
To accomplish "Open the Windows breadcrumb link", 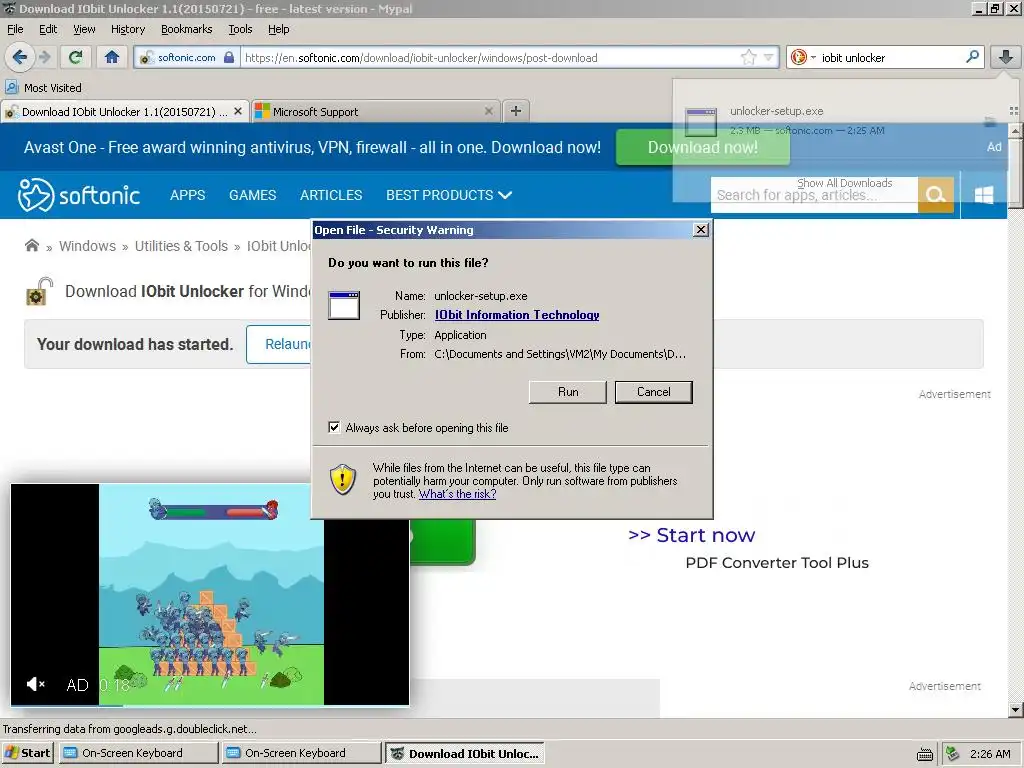I will click(88, 246).
